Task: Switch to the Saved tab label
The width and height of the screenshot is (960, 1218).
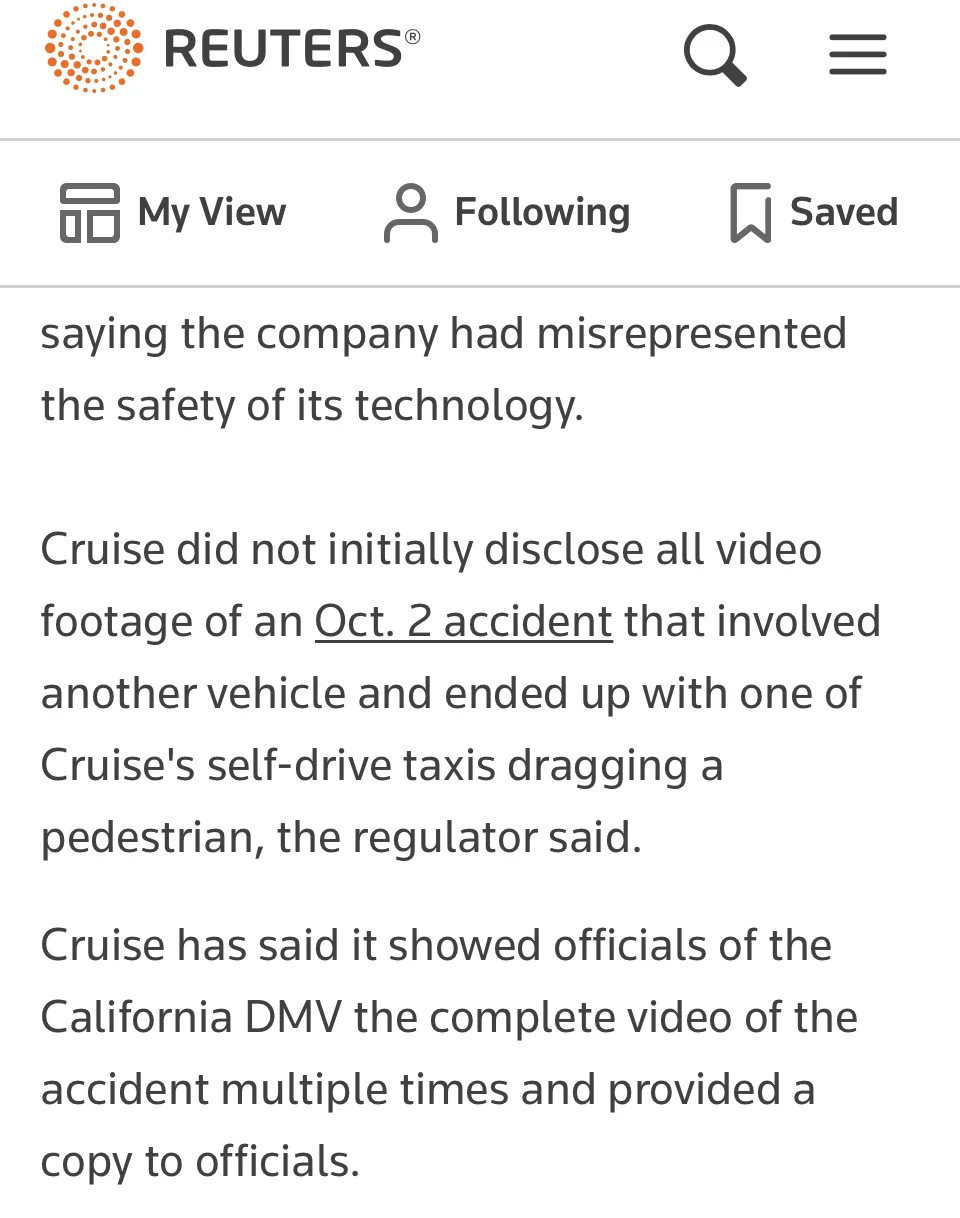Action: tap(844, 213)
